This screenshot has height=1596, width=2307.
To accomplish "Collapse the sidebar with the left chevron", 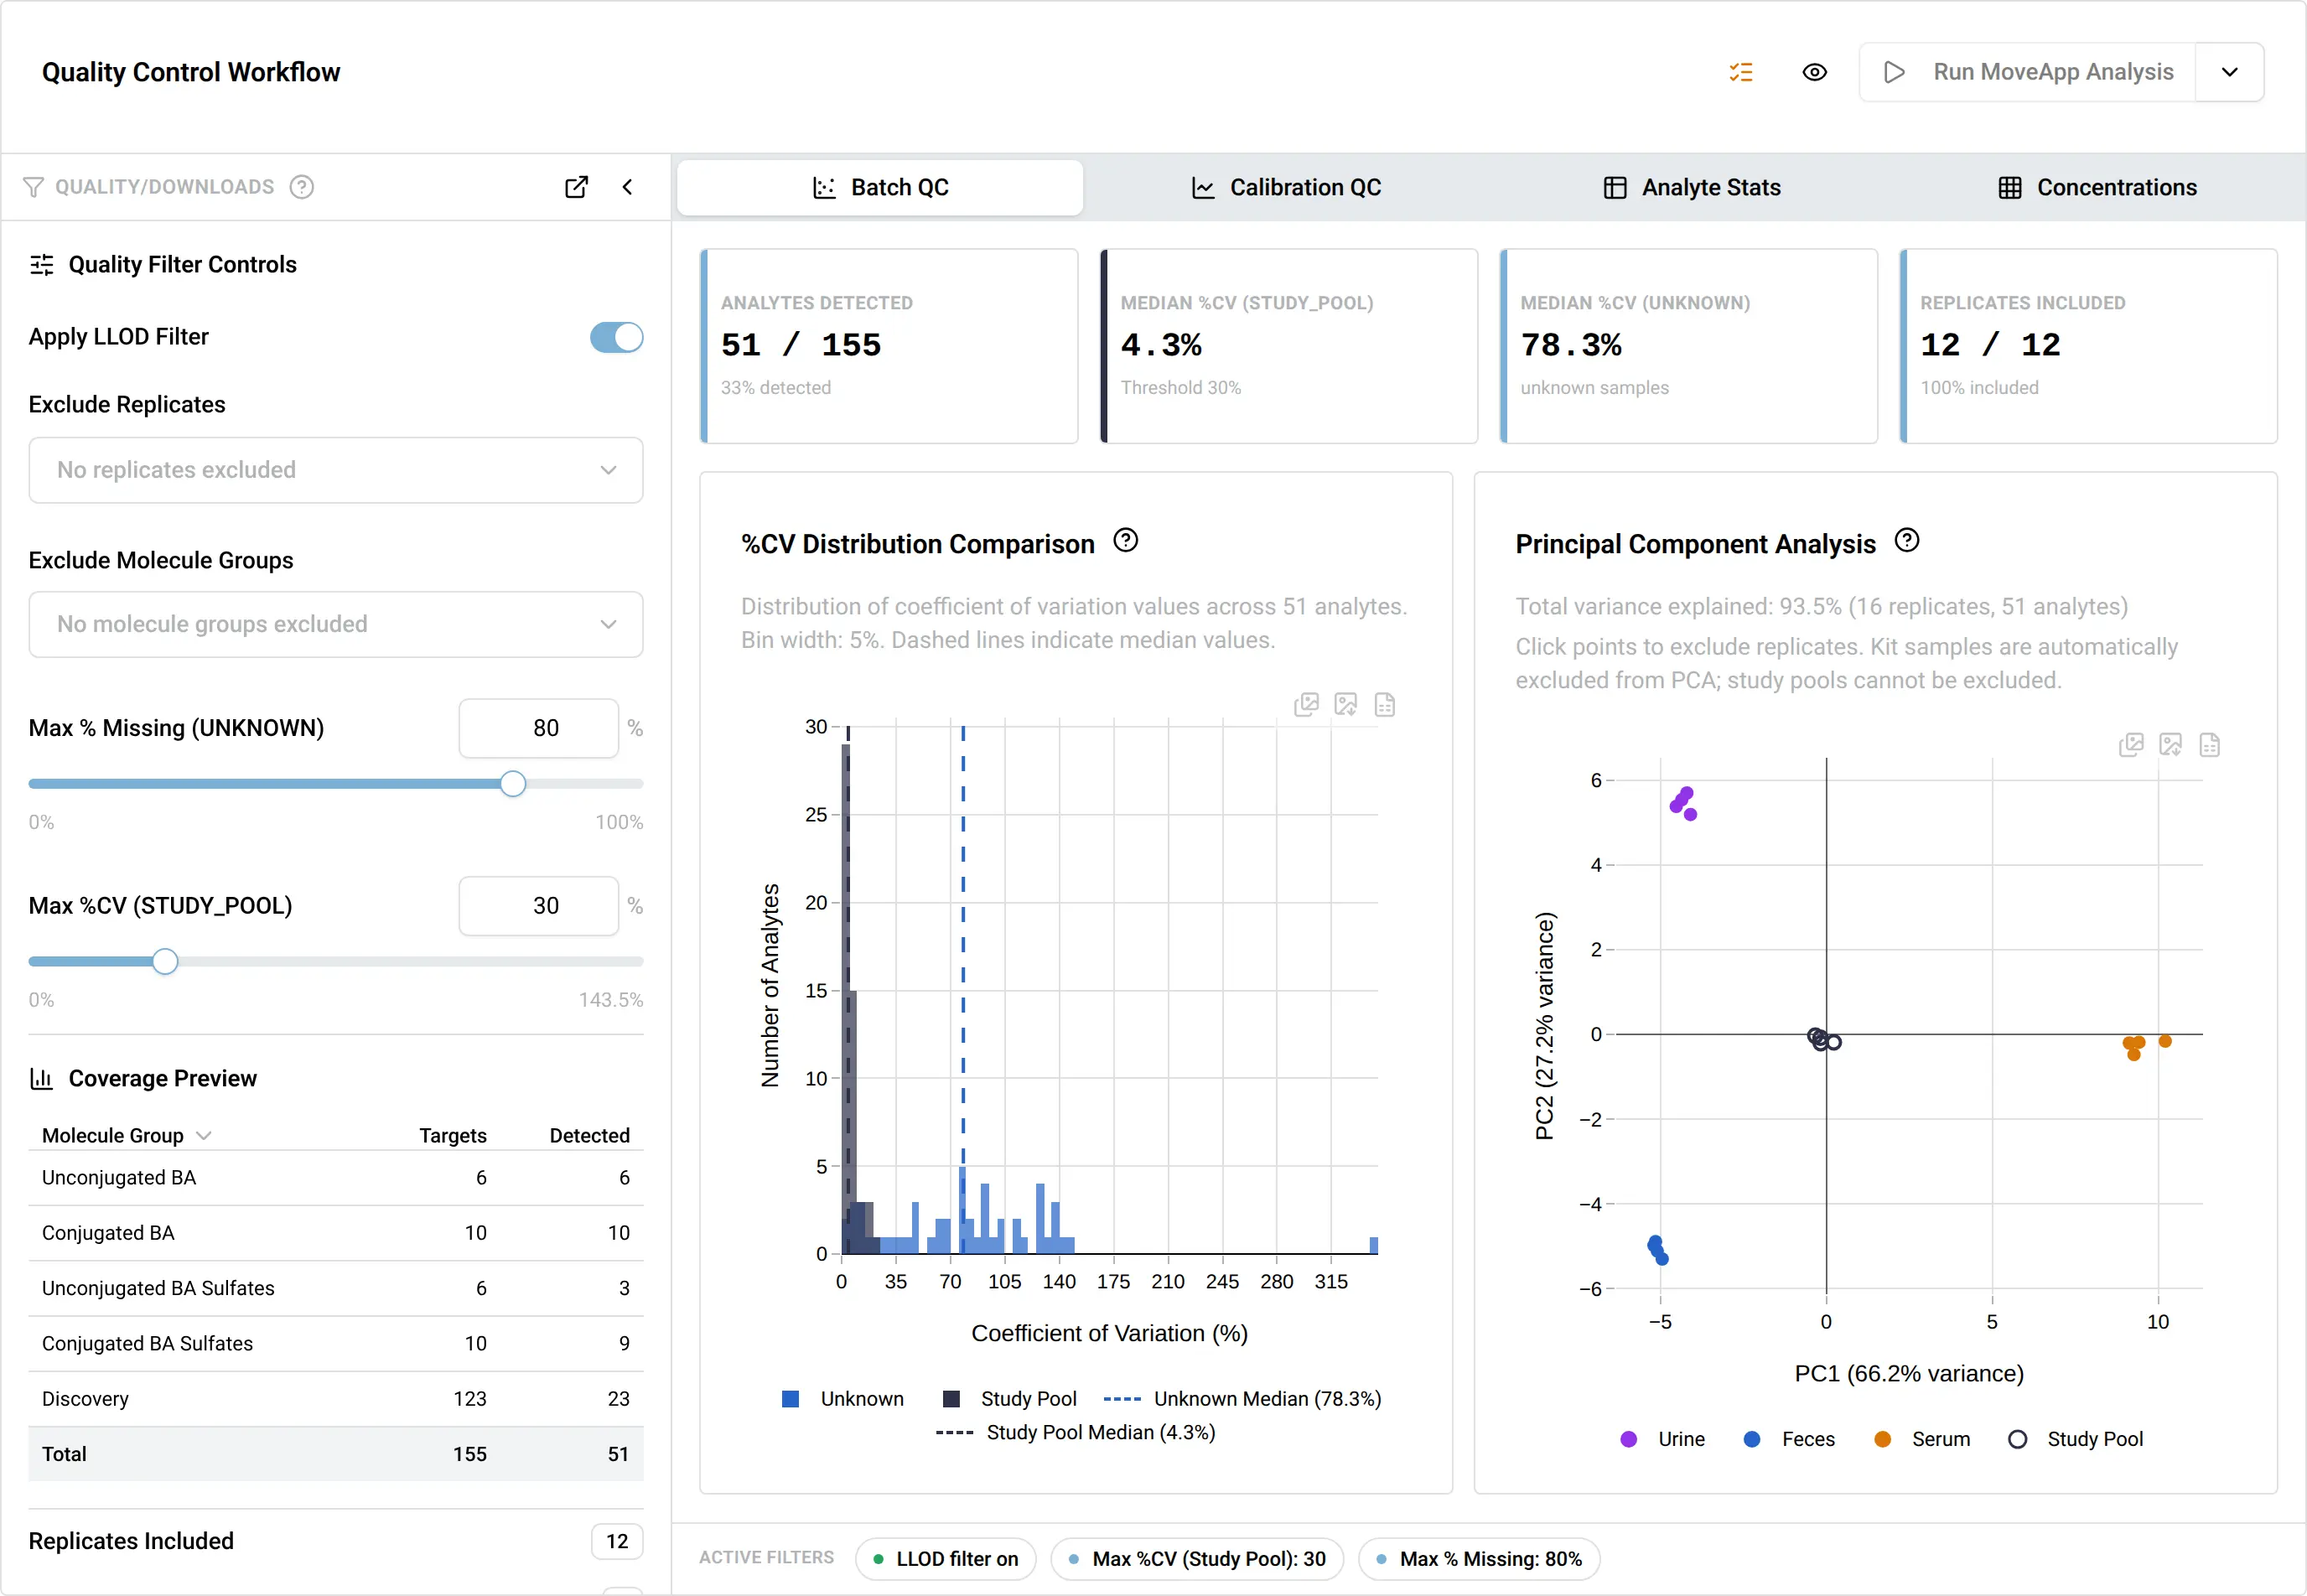I will (x=627, y=187).
